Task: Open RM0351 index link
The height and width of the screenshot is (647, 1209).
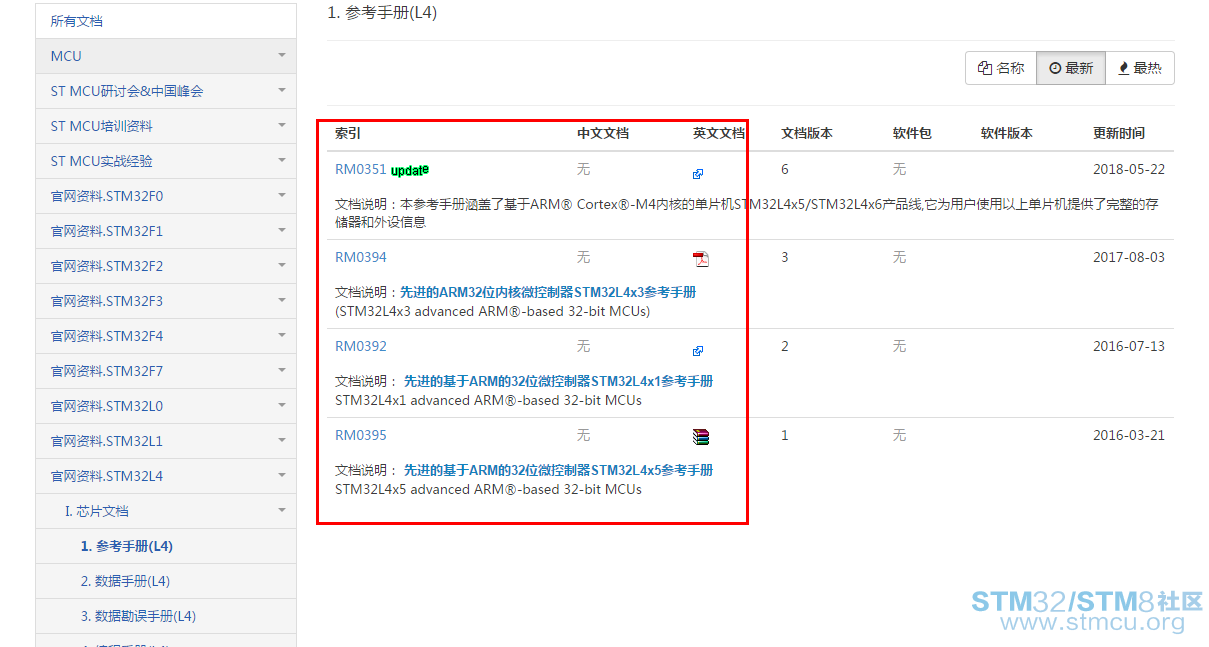Action: pos(360,169)
